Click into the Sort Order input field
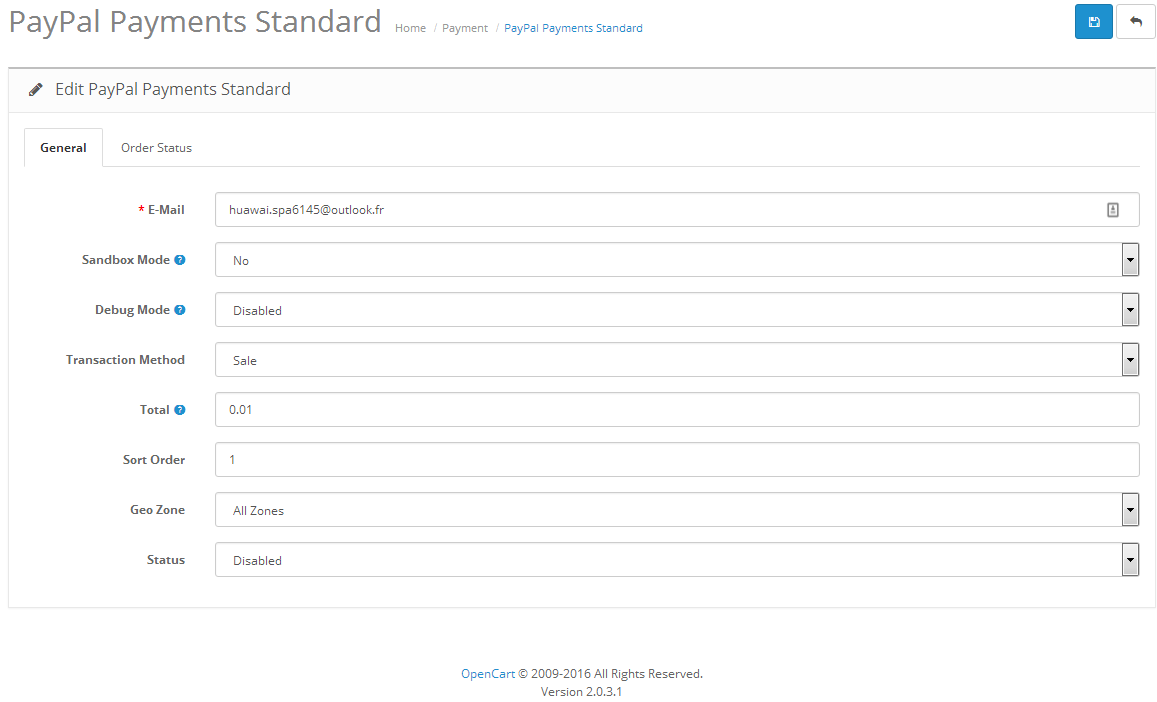Screen dimensions: 1157x702 (x=677, y=459)
